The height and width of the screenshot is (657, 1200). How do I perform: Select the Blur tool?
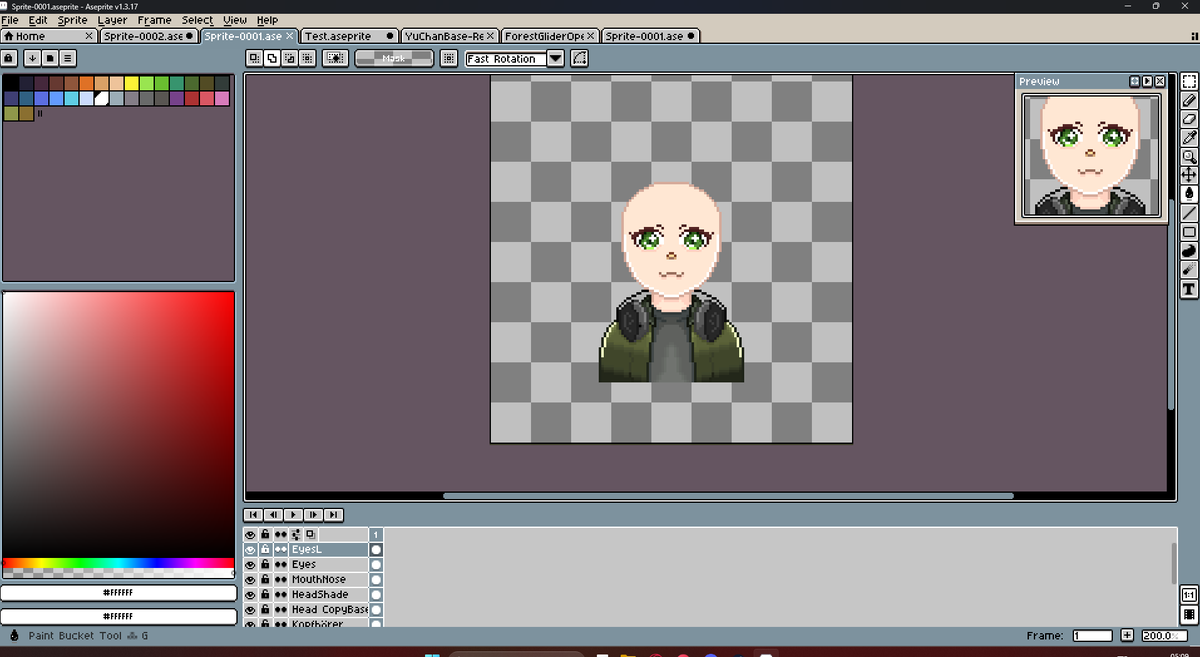pyautogui.click(x=1189, y=269)
